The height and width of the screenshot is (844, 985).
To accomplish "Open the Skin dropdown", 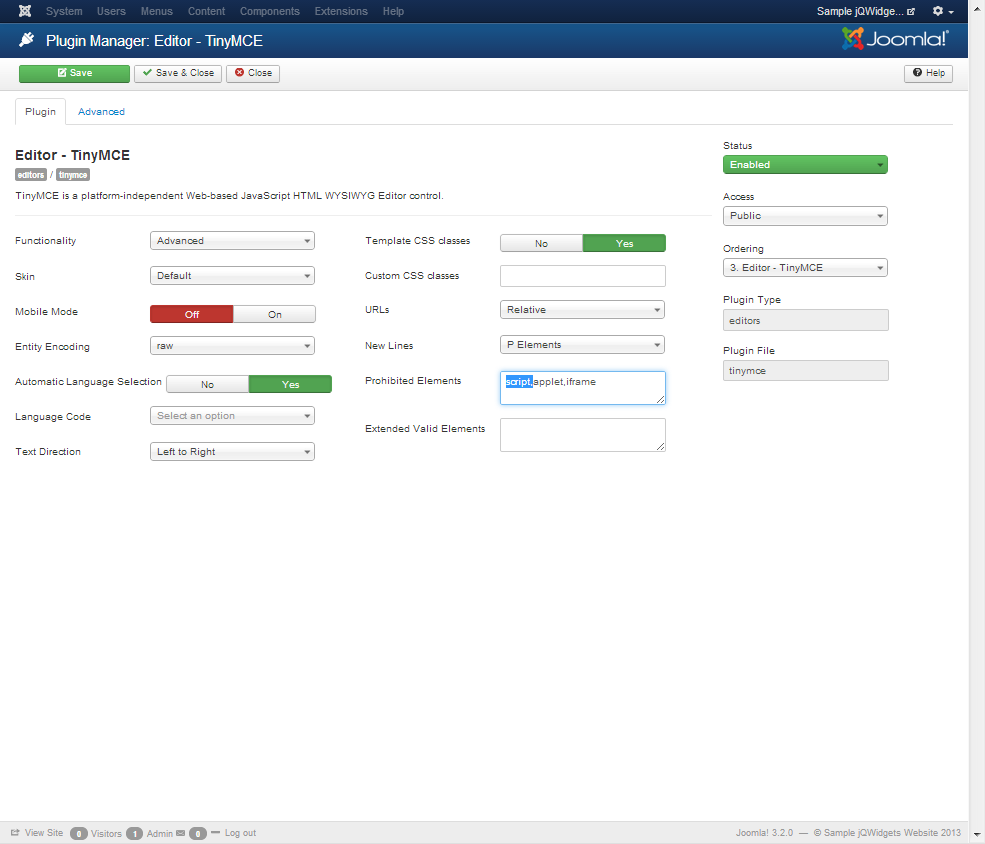I will (x=232, y=276).
